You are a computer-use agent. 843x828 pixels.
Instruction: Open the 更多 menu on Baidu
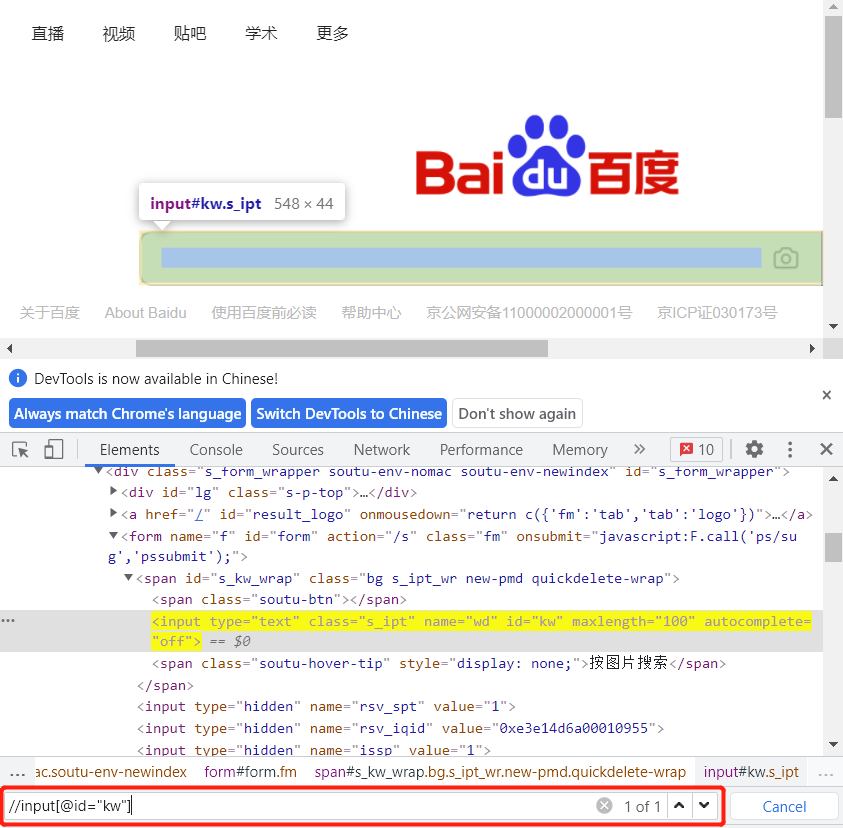coord(332,33)
